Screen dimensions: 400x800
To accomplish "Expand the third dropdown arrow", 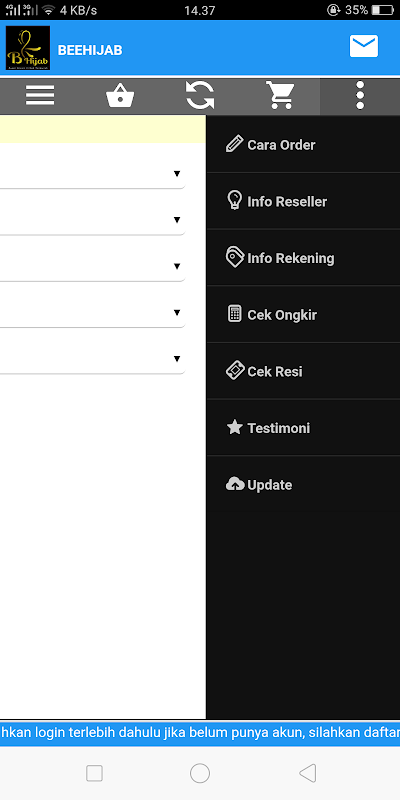I will coord(177,266).
